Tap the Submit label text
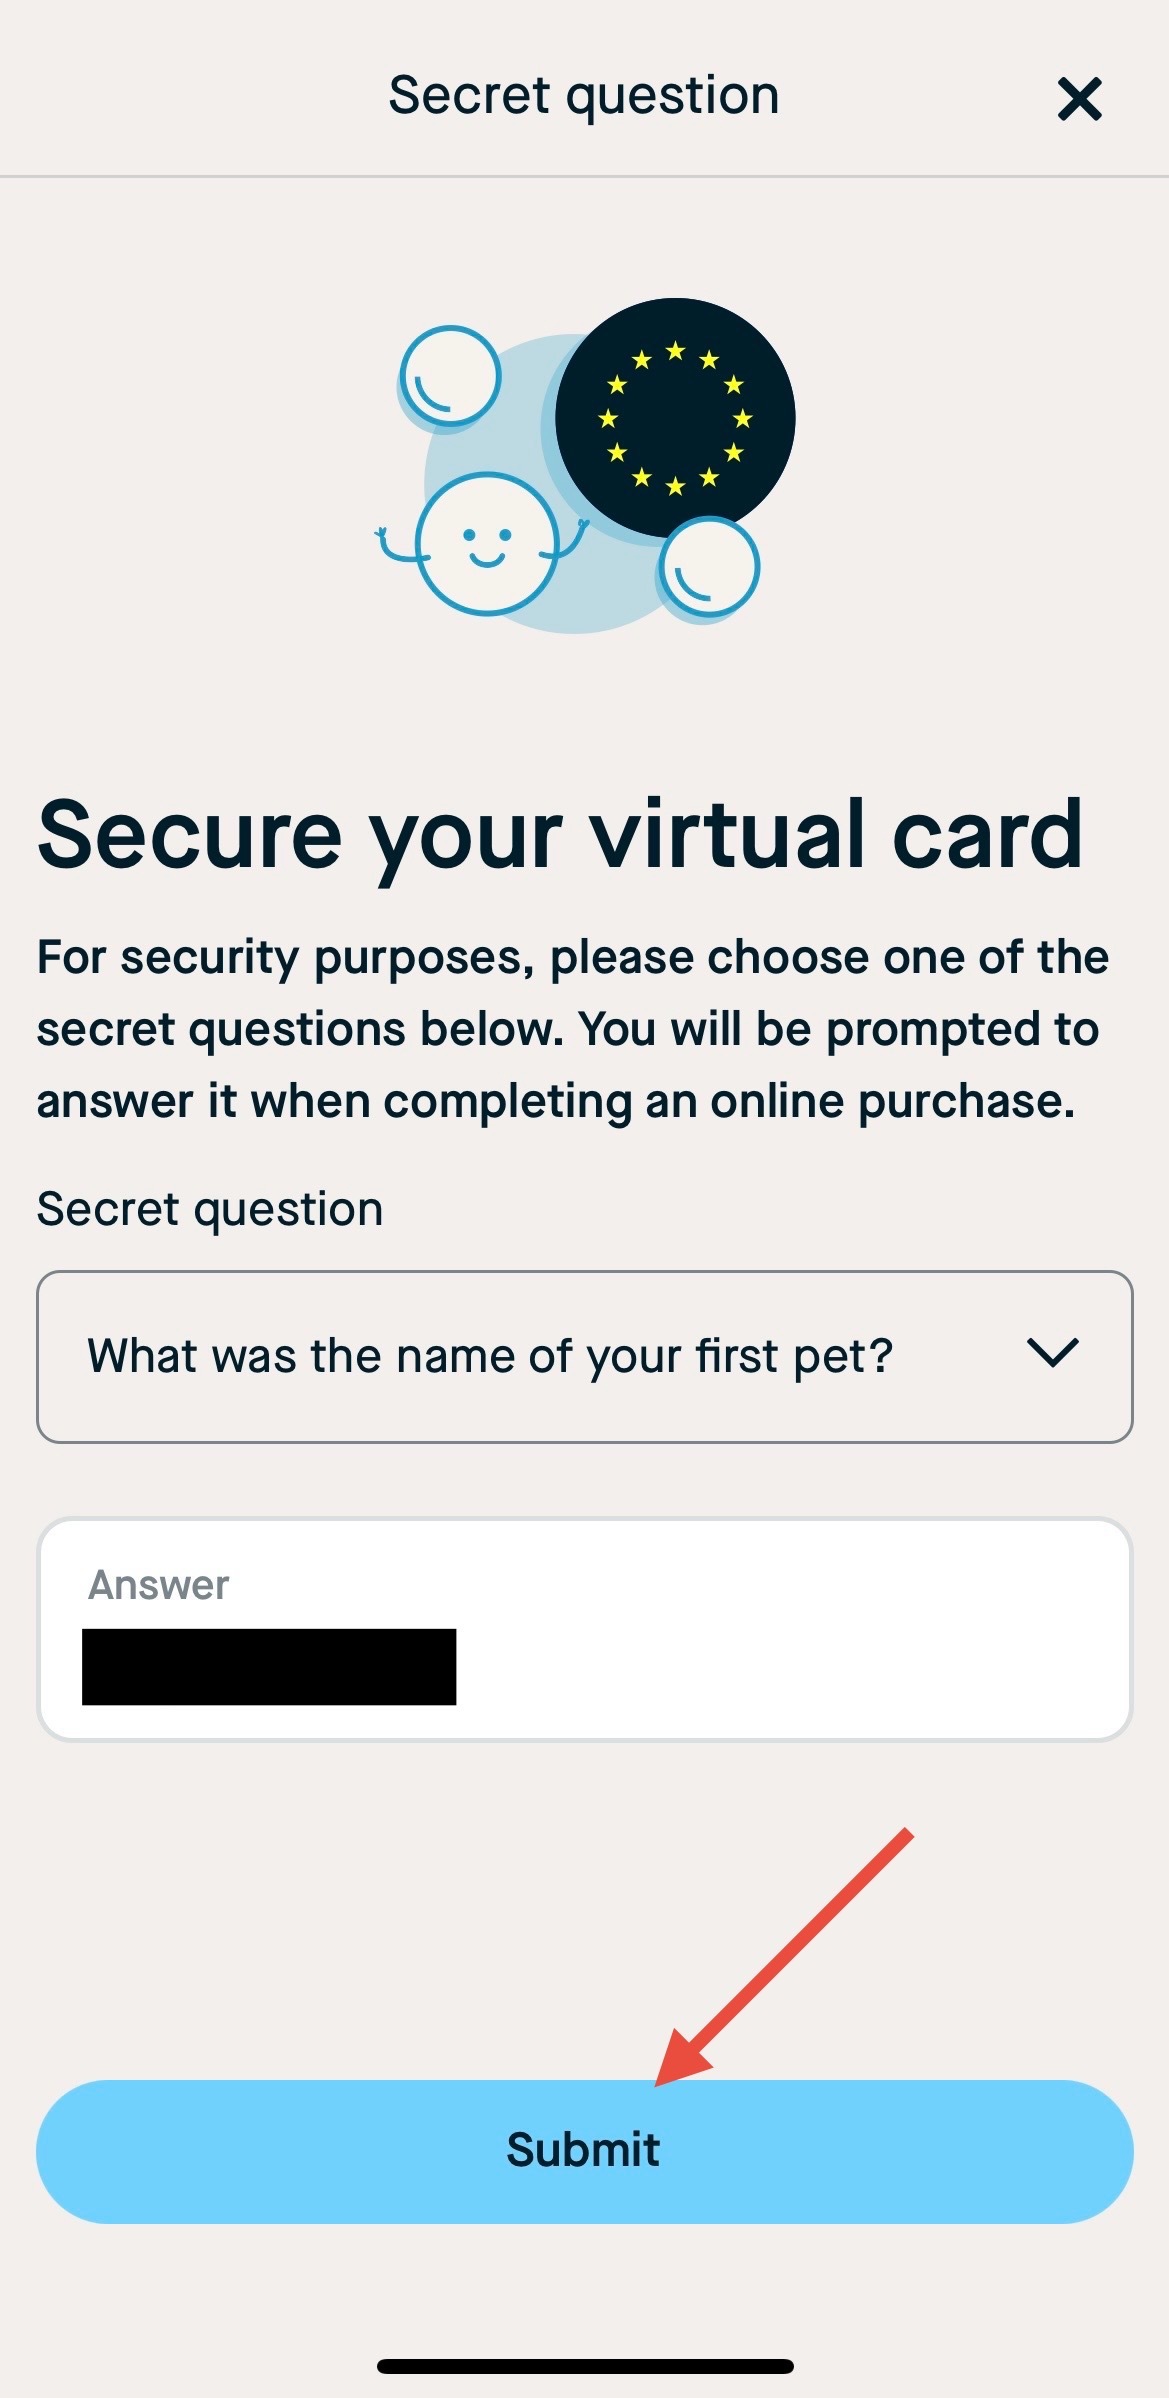The image size is (1169, 2398). (583, 2149)
